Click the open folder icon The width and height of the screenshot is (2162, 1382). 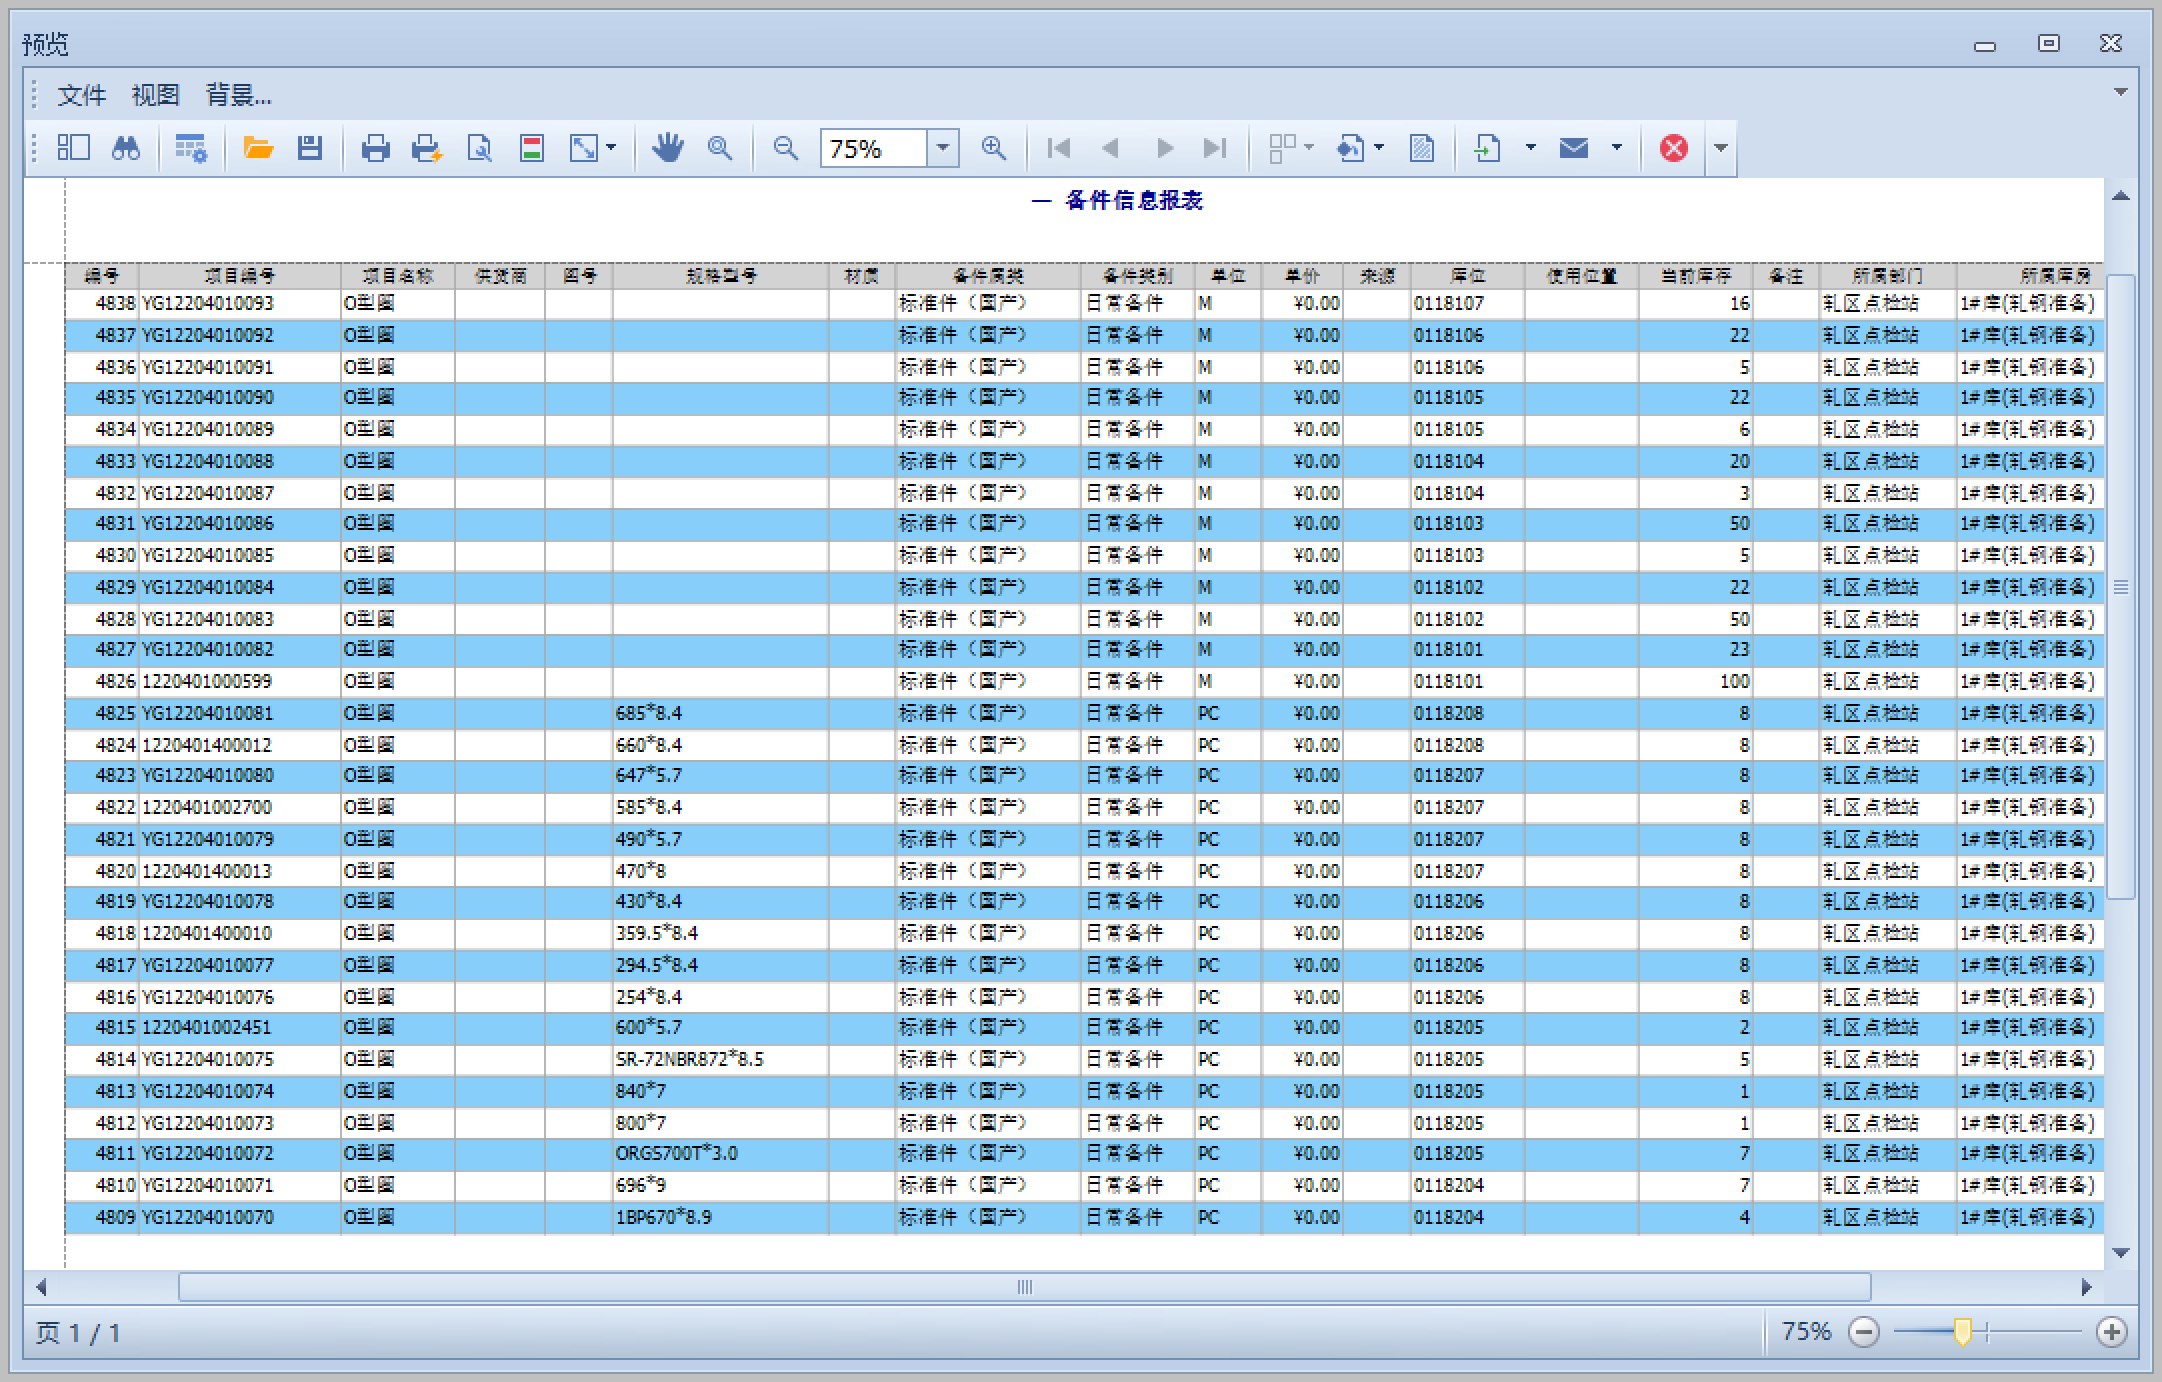(x=258, y=148)
